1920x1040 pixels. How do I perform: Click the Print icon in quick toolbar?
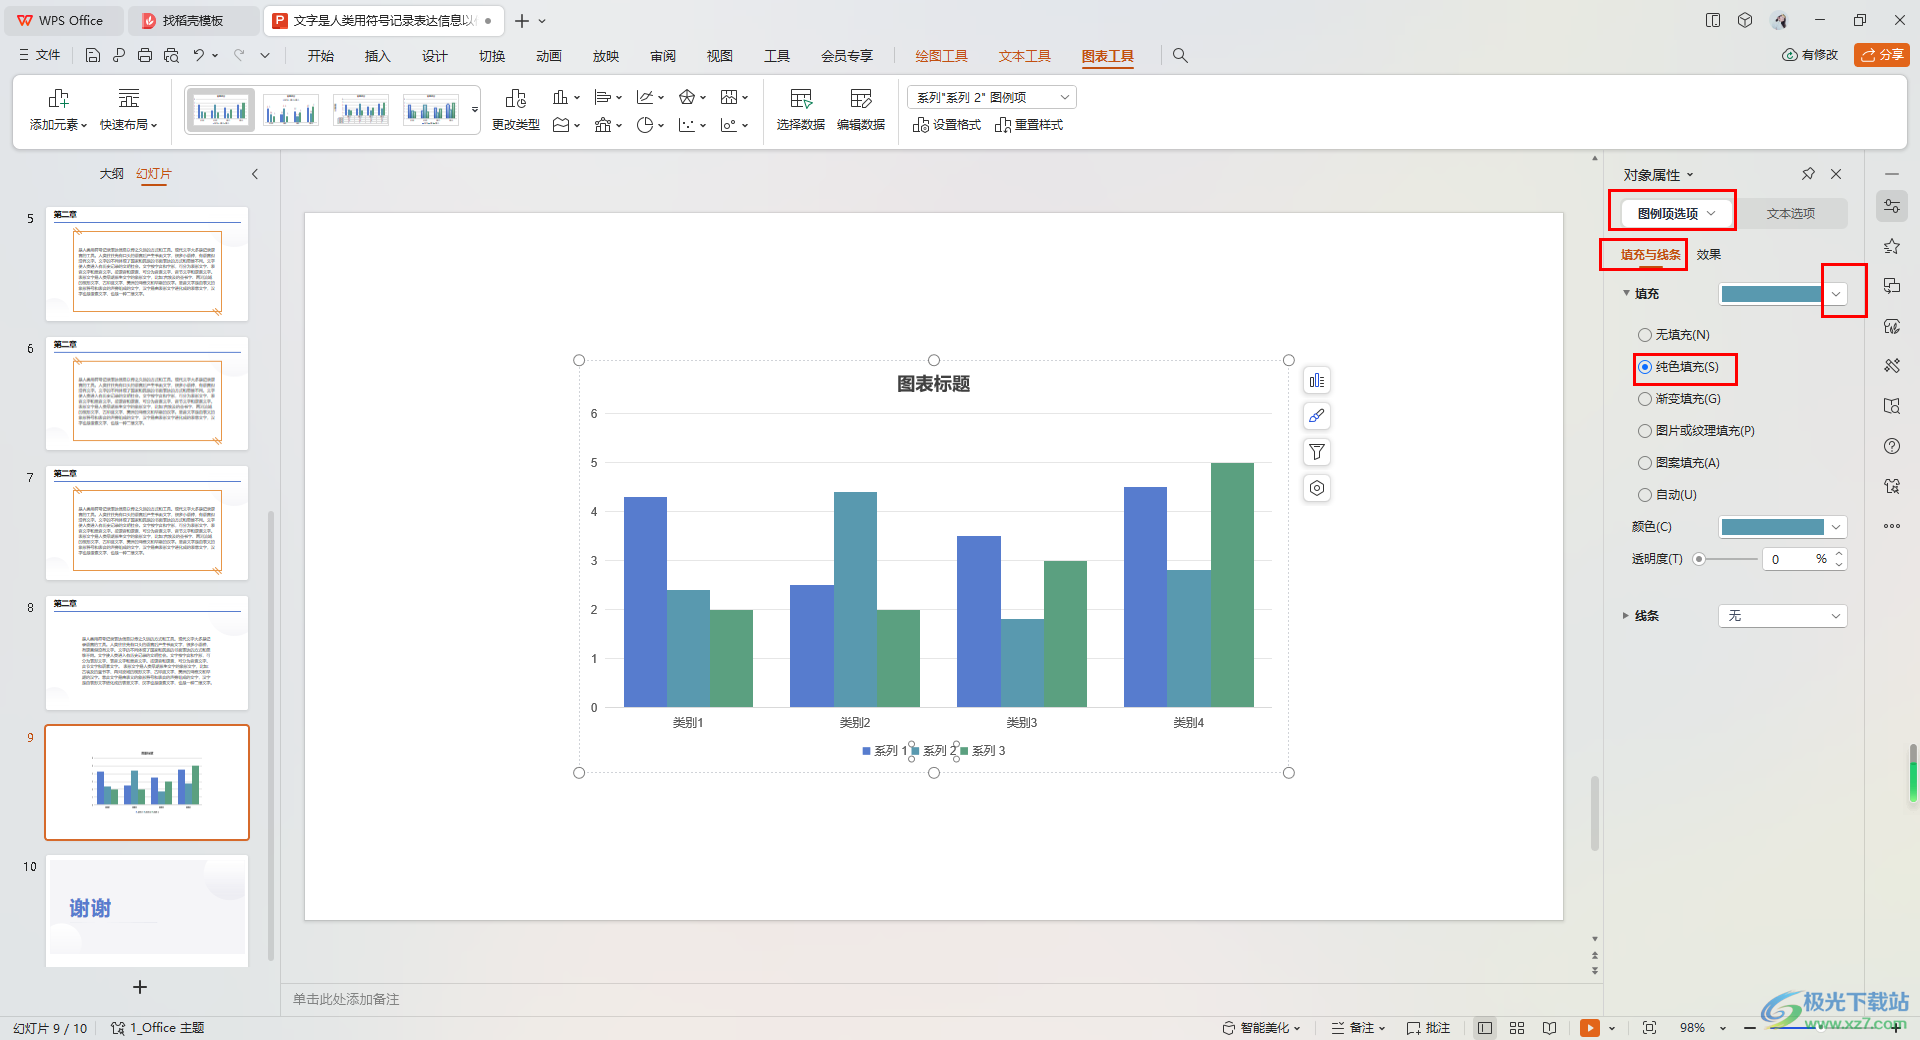pyautogui.click(x=145, y=56)
